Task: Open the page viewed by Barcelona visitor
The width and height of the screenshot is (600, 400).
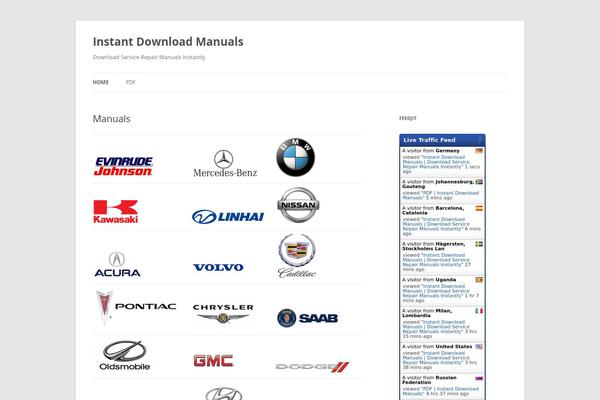Action: pos(437,224)
